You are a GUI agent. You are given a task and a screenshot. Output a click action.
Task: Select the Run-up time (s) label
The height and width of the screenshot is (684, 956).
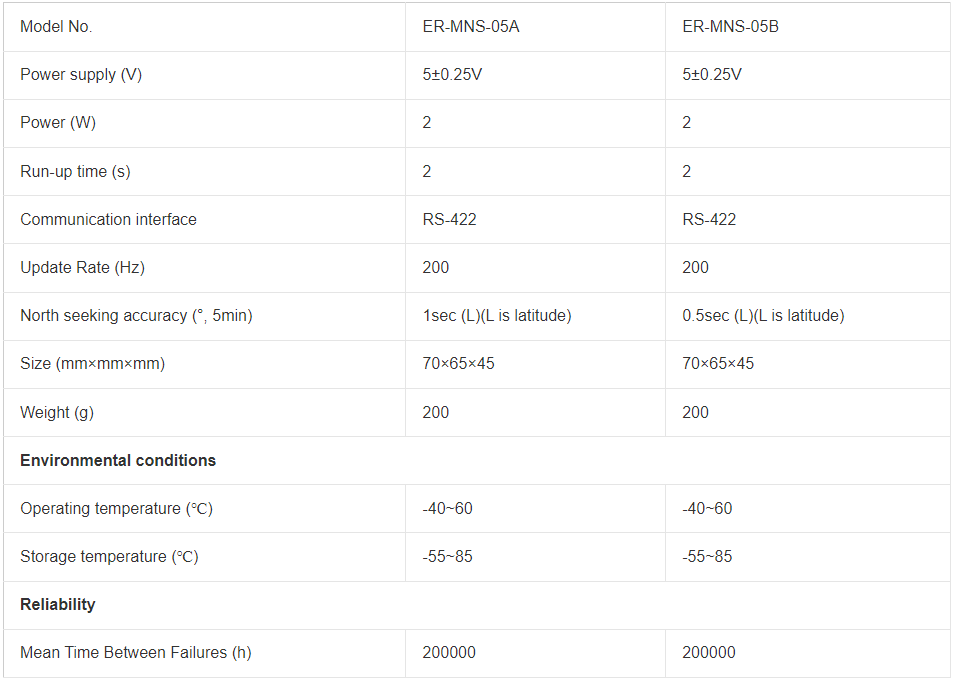75,171
